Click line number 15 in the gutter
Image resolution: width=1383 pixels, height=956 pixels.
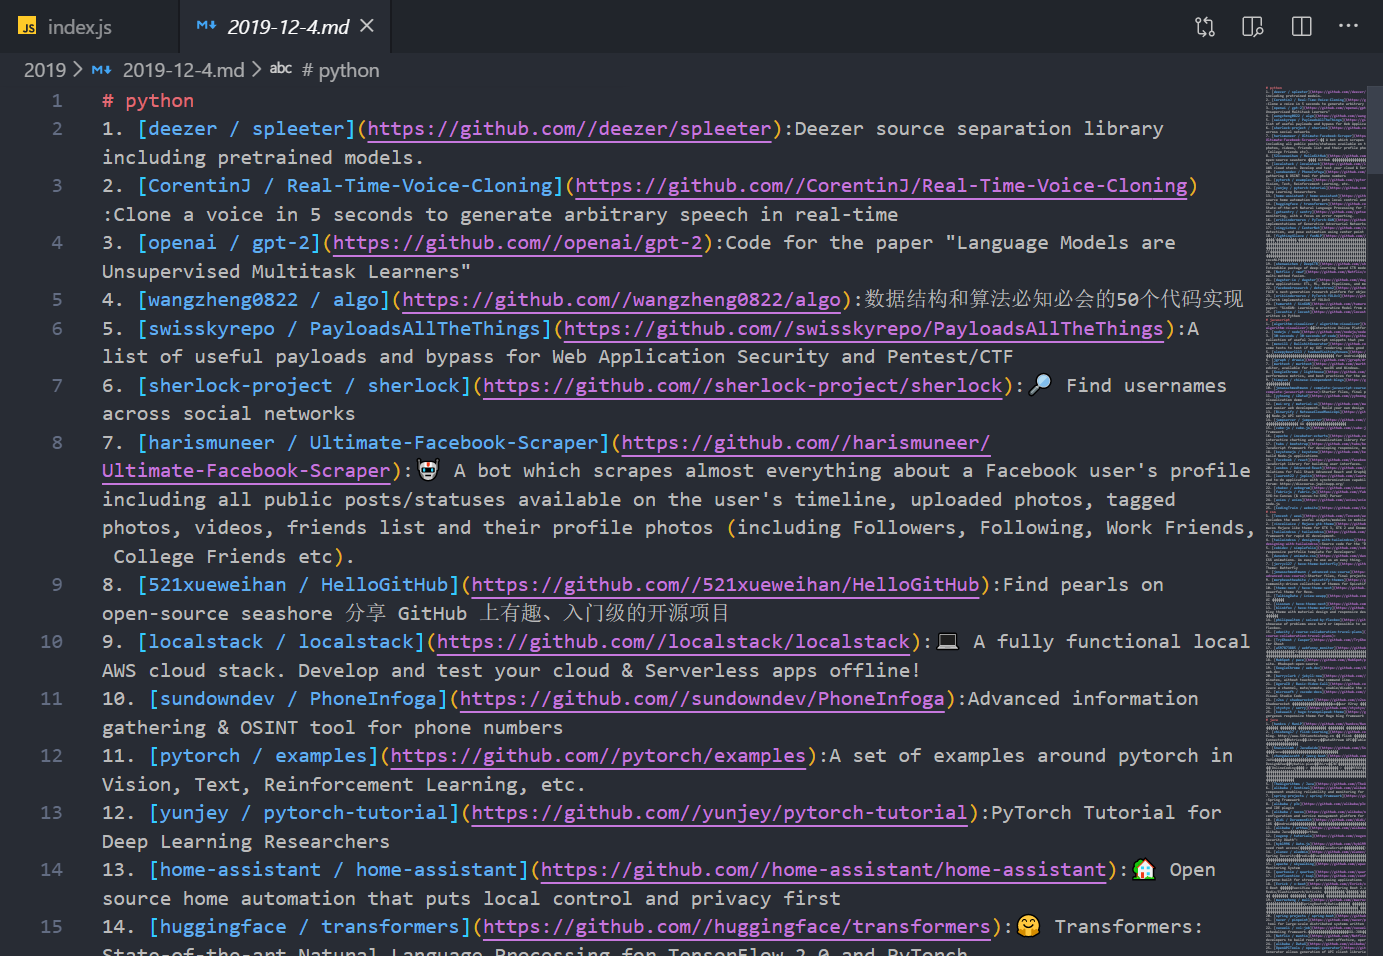(52, 927)
